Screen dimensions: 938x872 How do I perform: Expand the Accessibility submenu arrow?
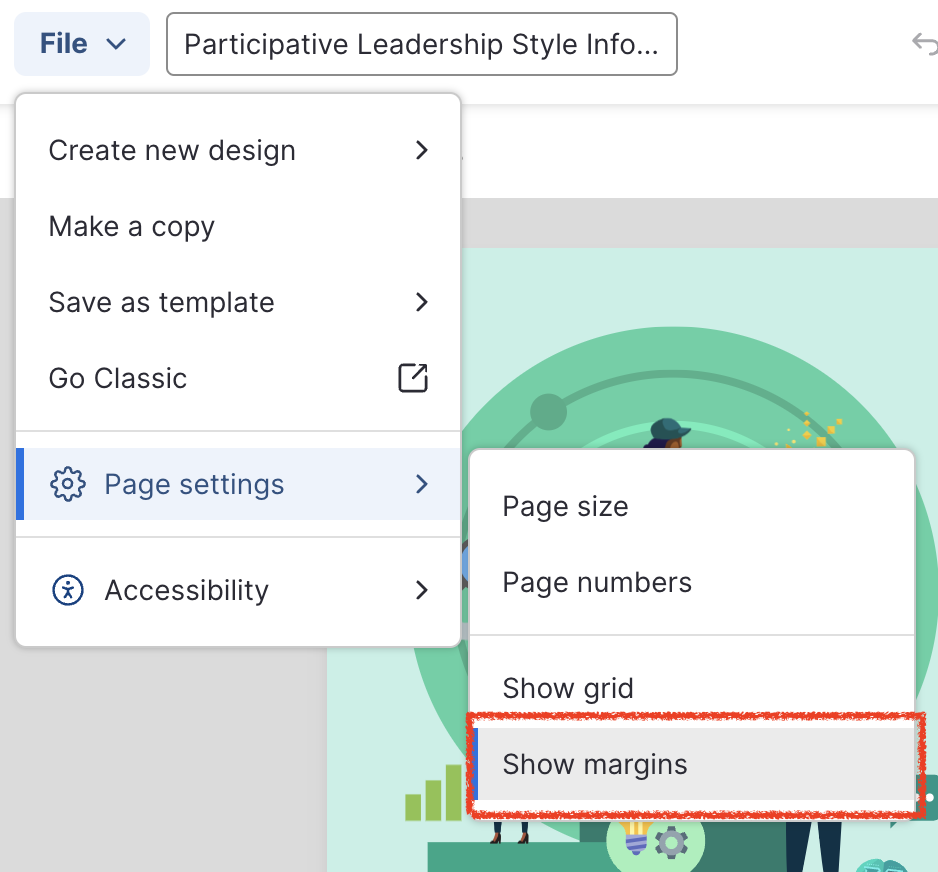(x=421, y=590)
